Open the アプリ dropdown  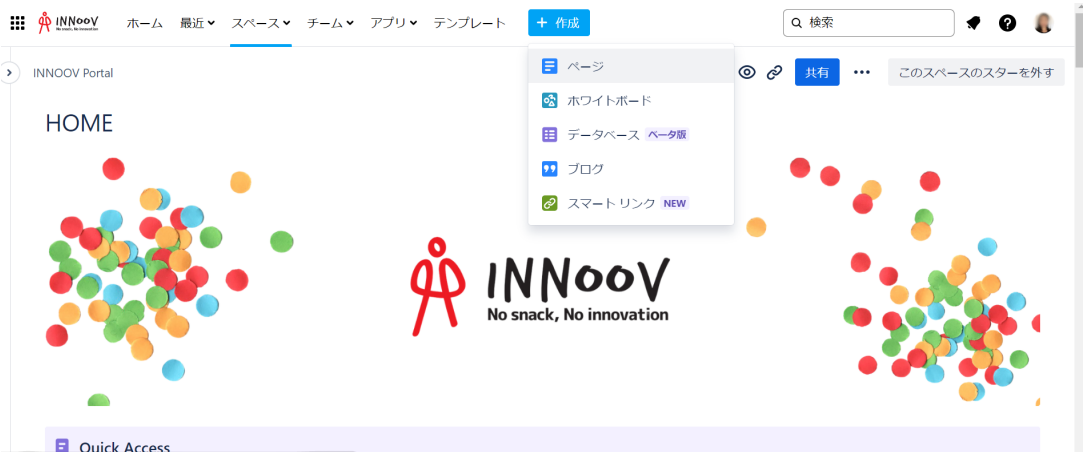(393, 23)
